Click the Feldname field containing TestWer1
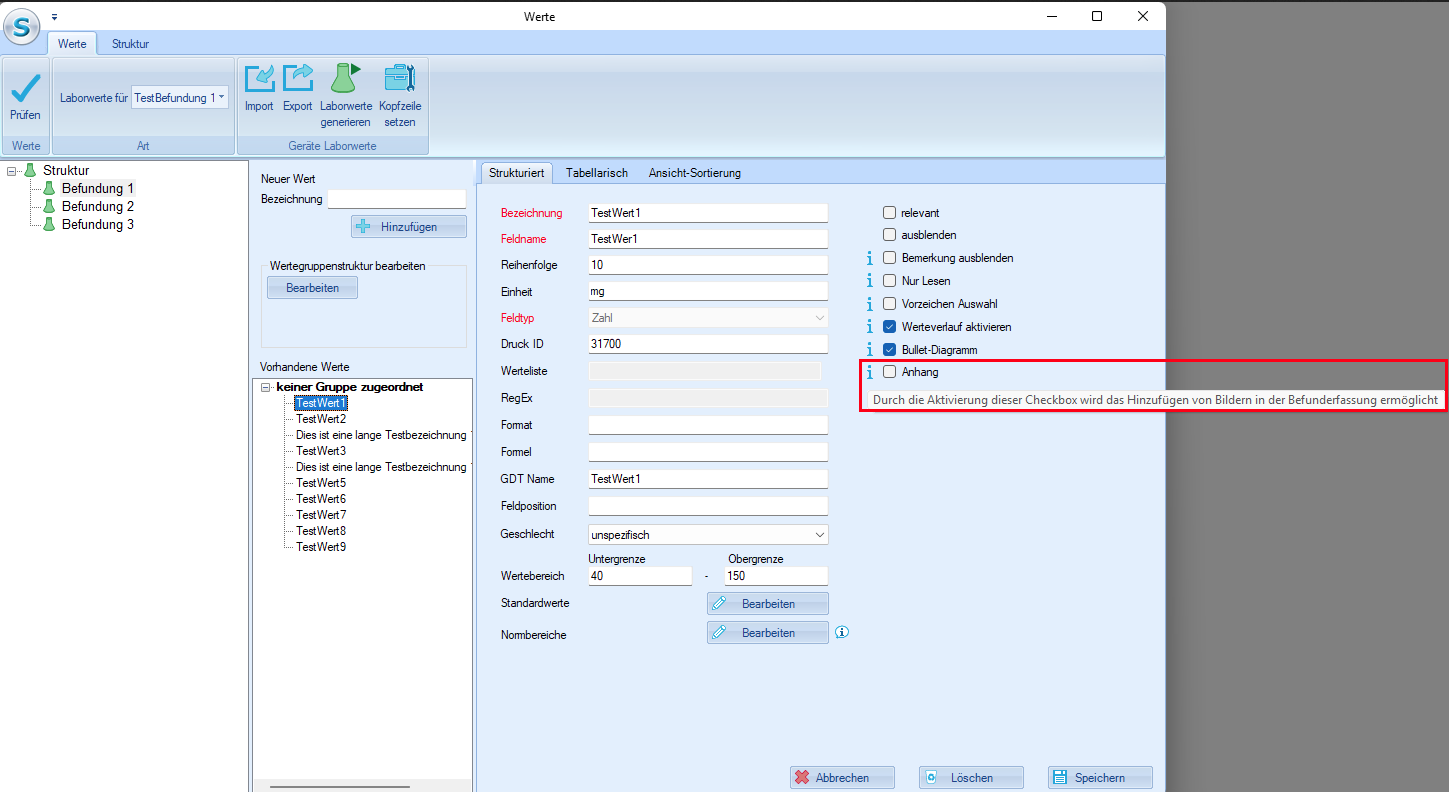 [x=708, y=239]
